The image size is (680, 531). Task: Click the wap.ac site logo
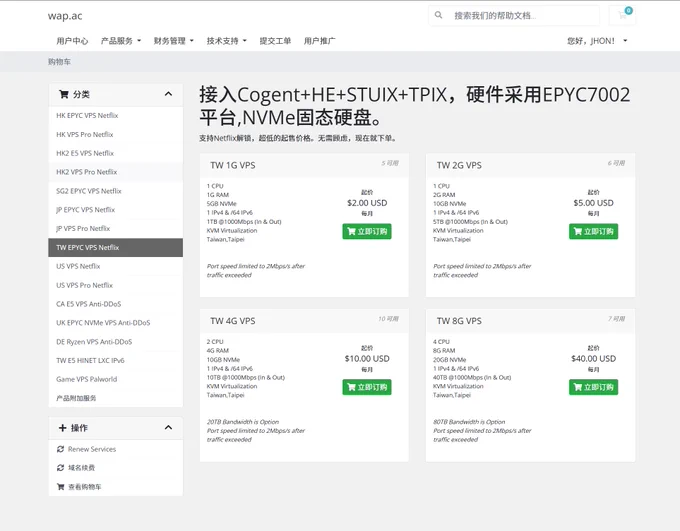click(65, 16)
